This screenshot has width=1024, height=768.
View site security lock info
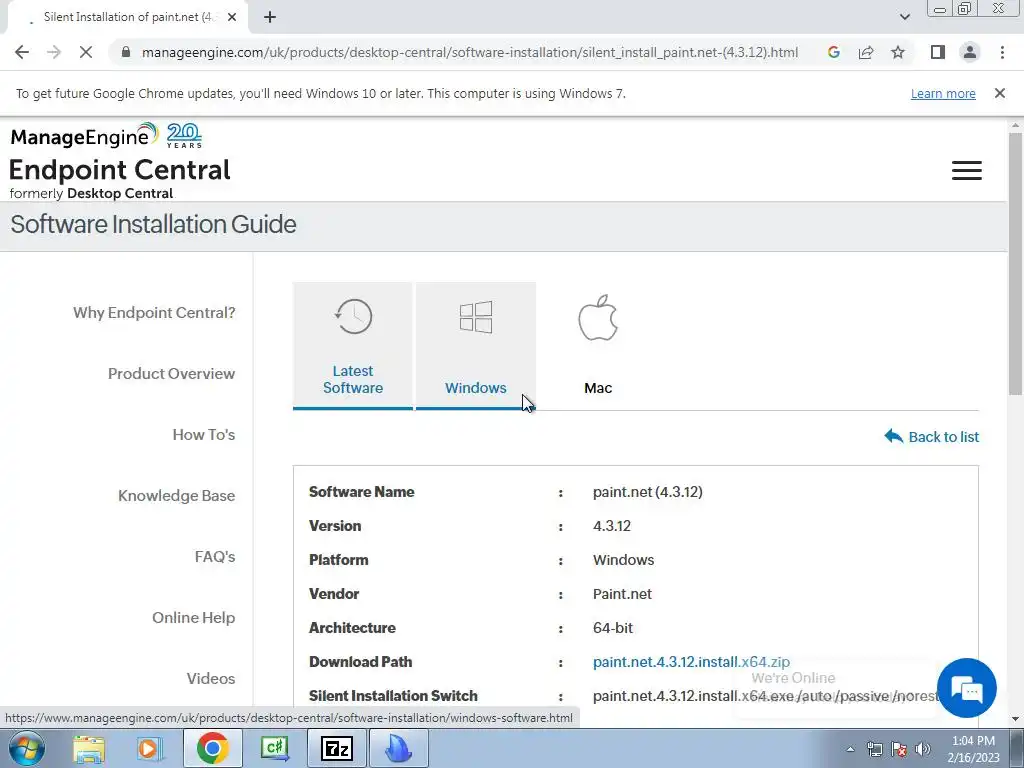pos(126,52)
